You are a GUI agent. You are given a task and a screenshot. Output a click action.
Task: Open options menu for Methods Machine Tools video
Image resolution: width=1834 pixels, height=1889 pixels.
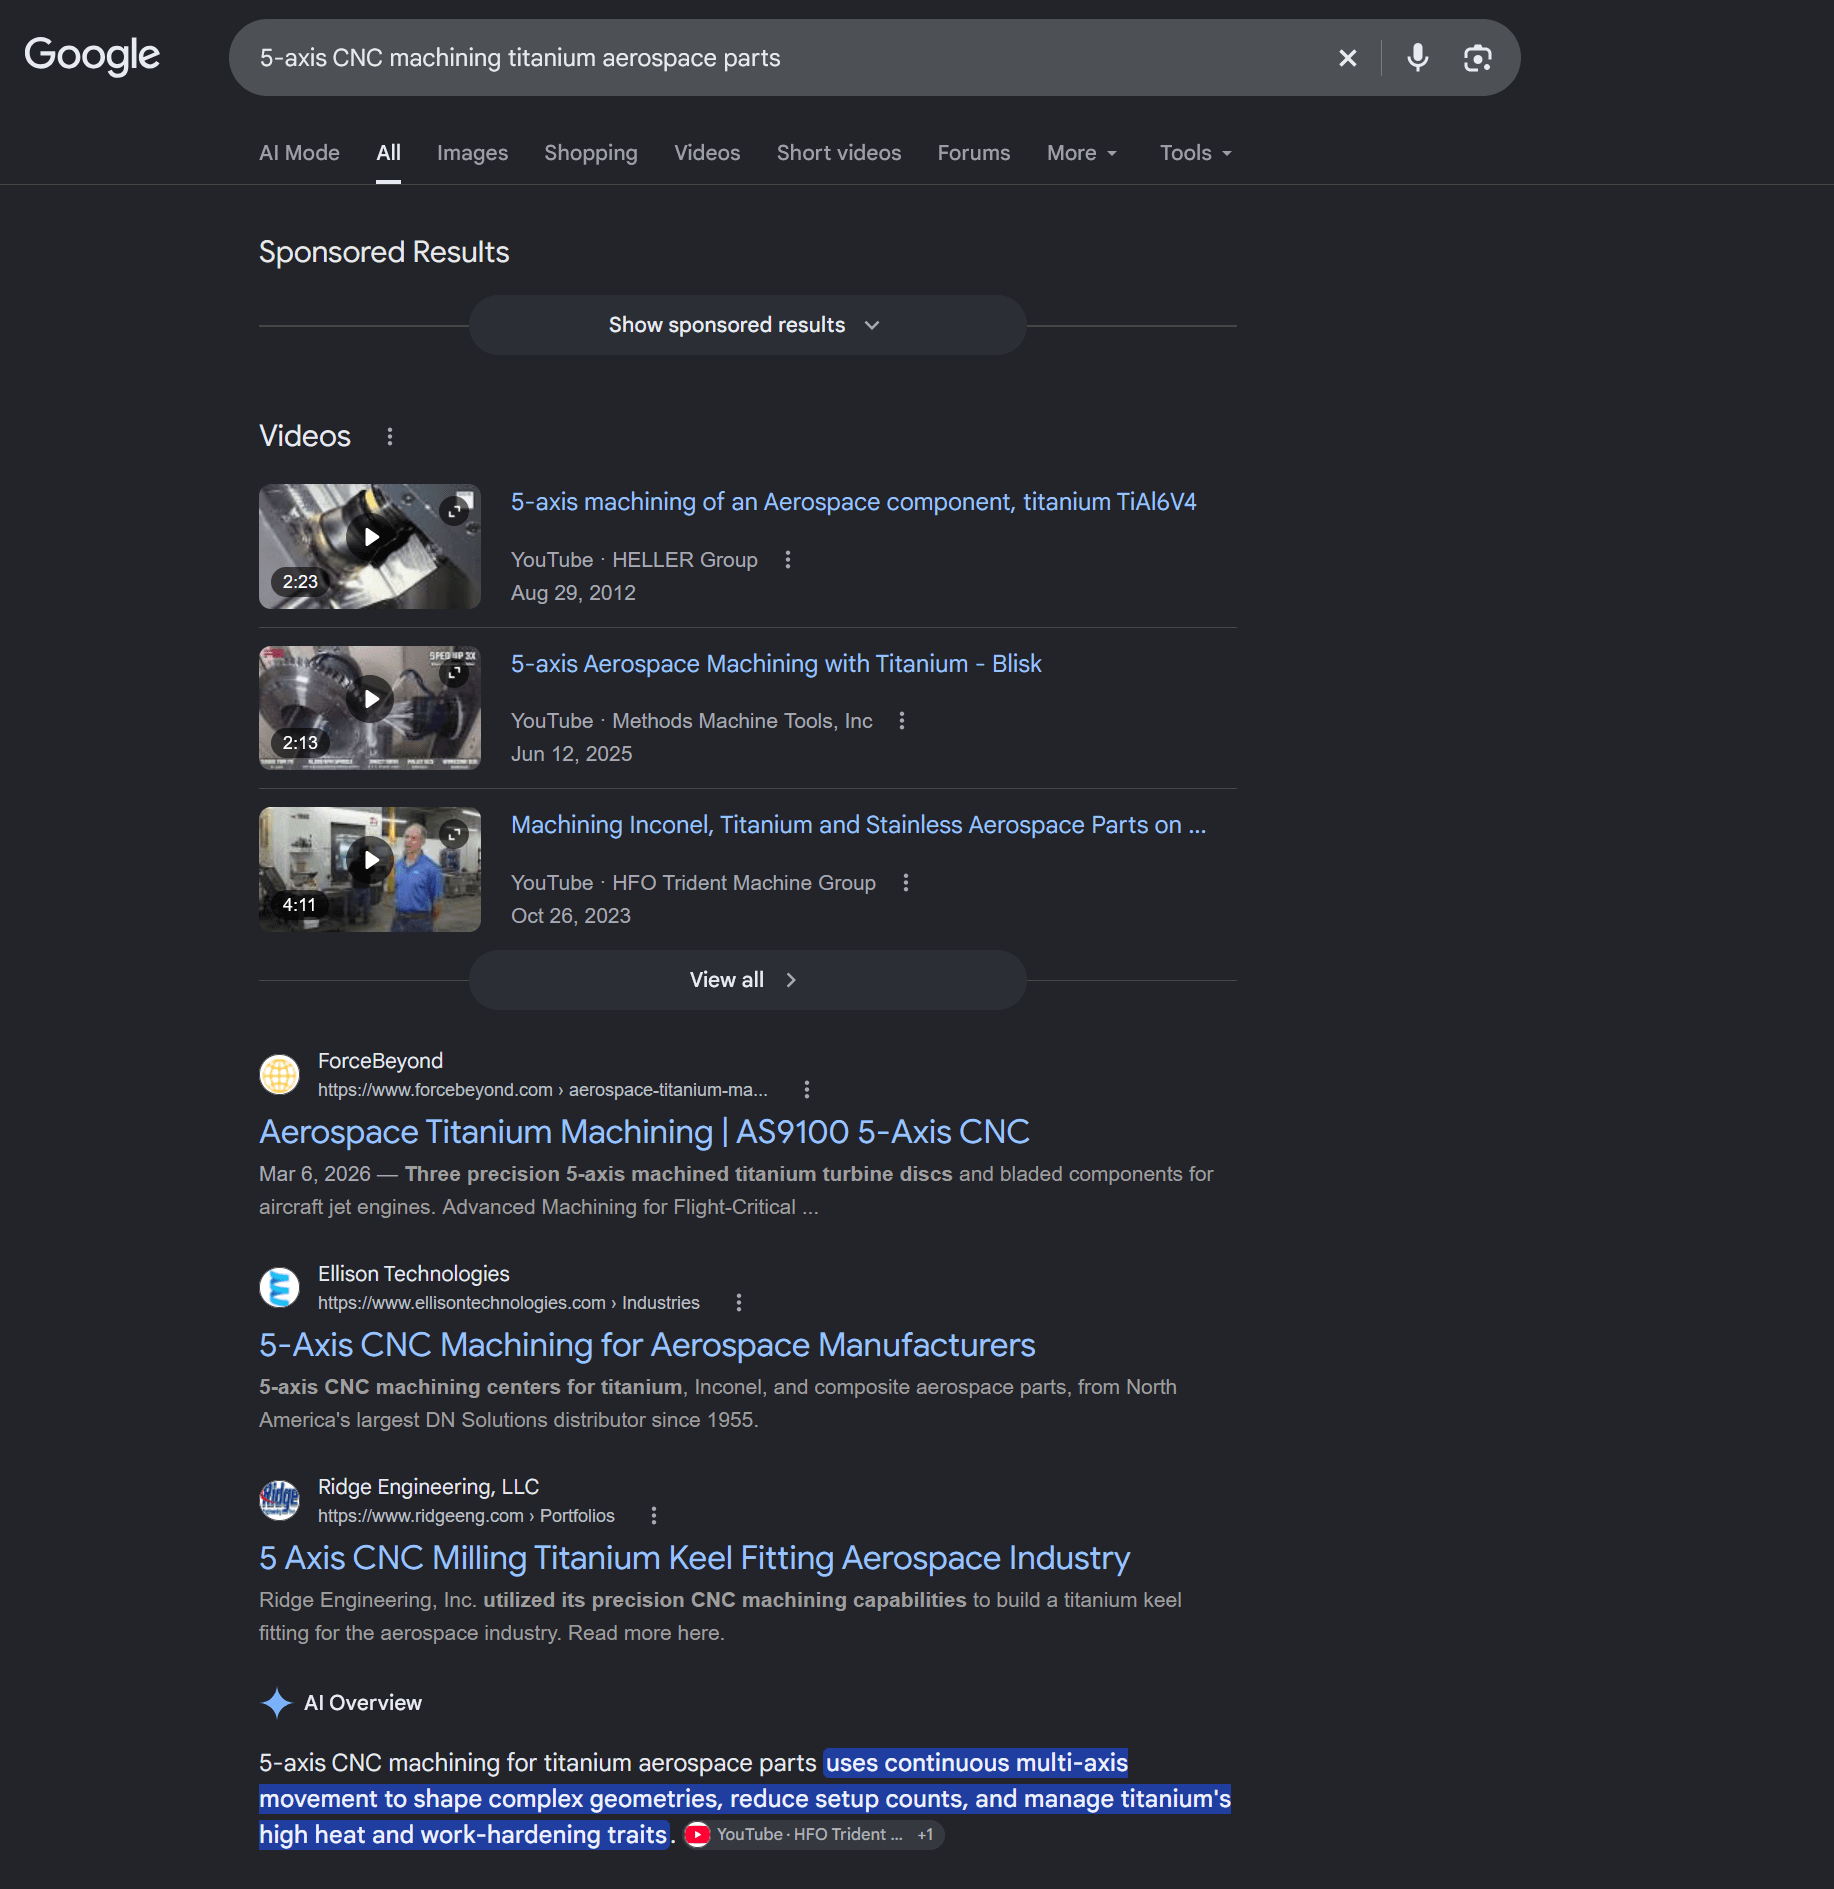click(902, 721)
